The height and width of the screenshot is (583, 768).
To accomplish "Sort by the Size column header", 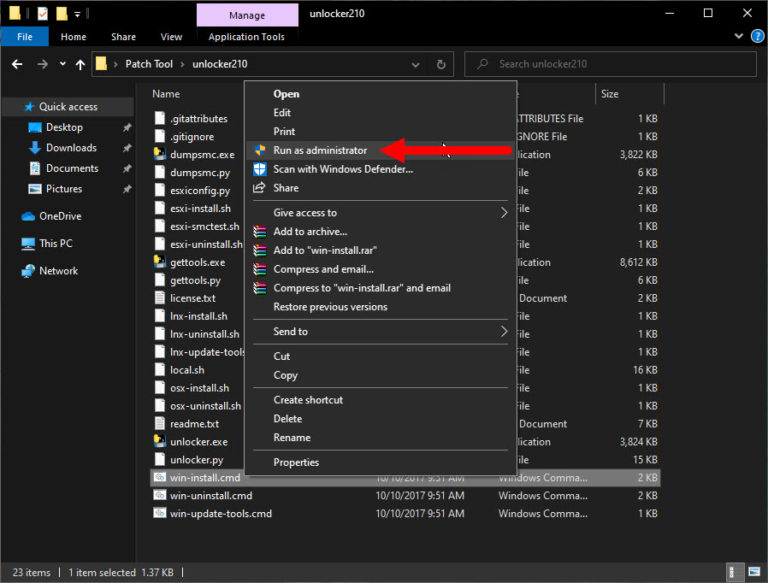I will (x=610, y=94).
